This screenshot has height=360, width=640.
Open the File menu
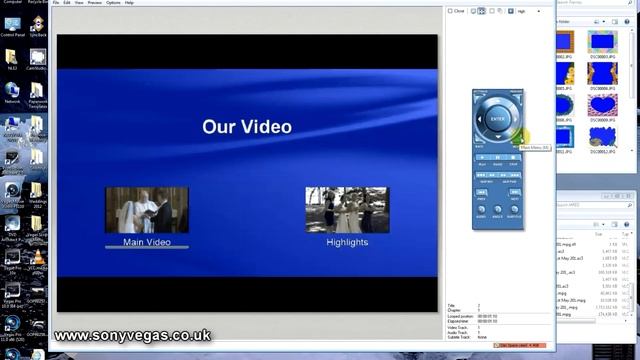(x=56, y=2)
